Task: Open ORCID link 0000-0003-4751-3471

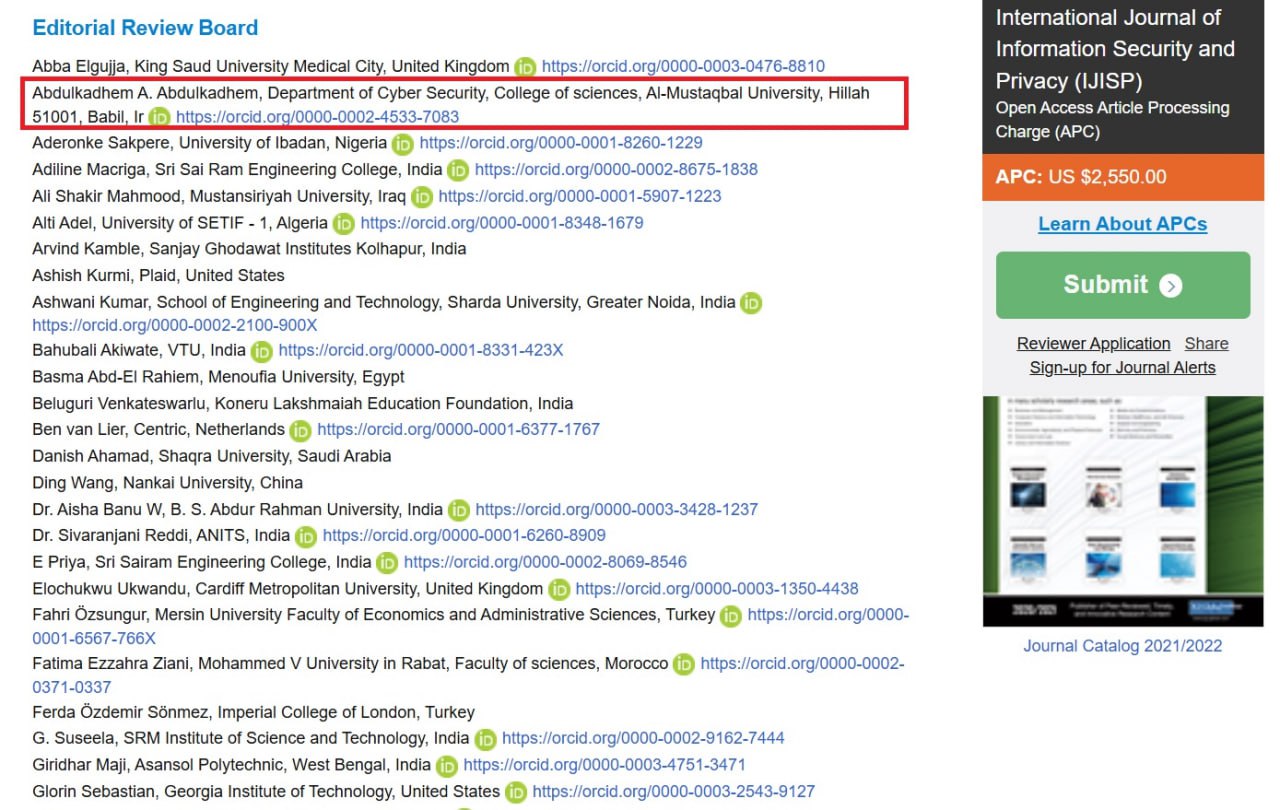Action: [605, 765]
